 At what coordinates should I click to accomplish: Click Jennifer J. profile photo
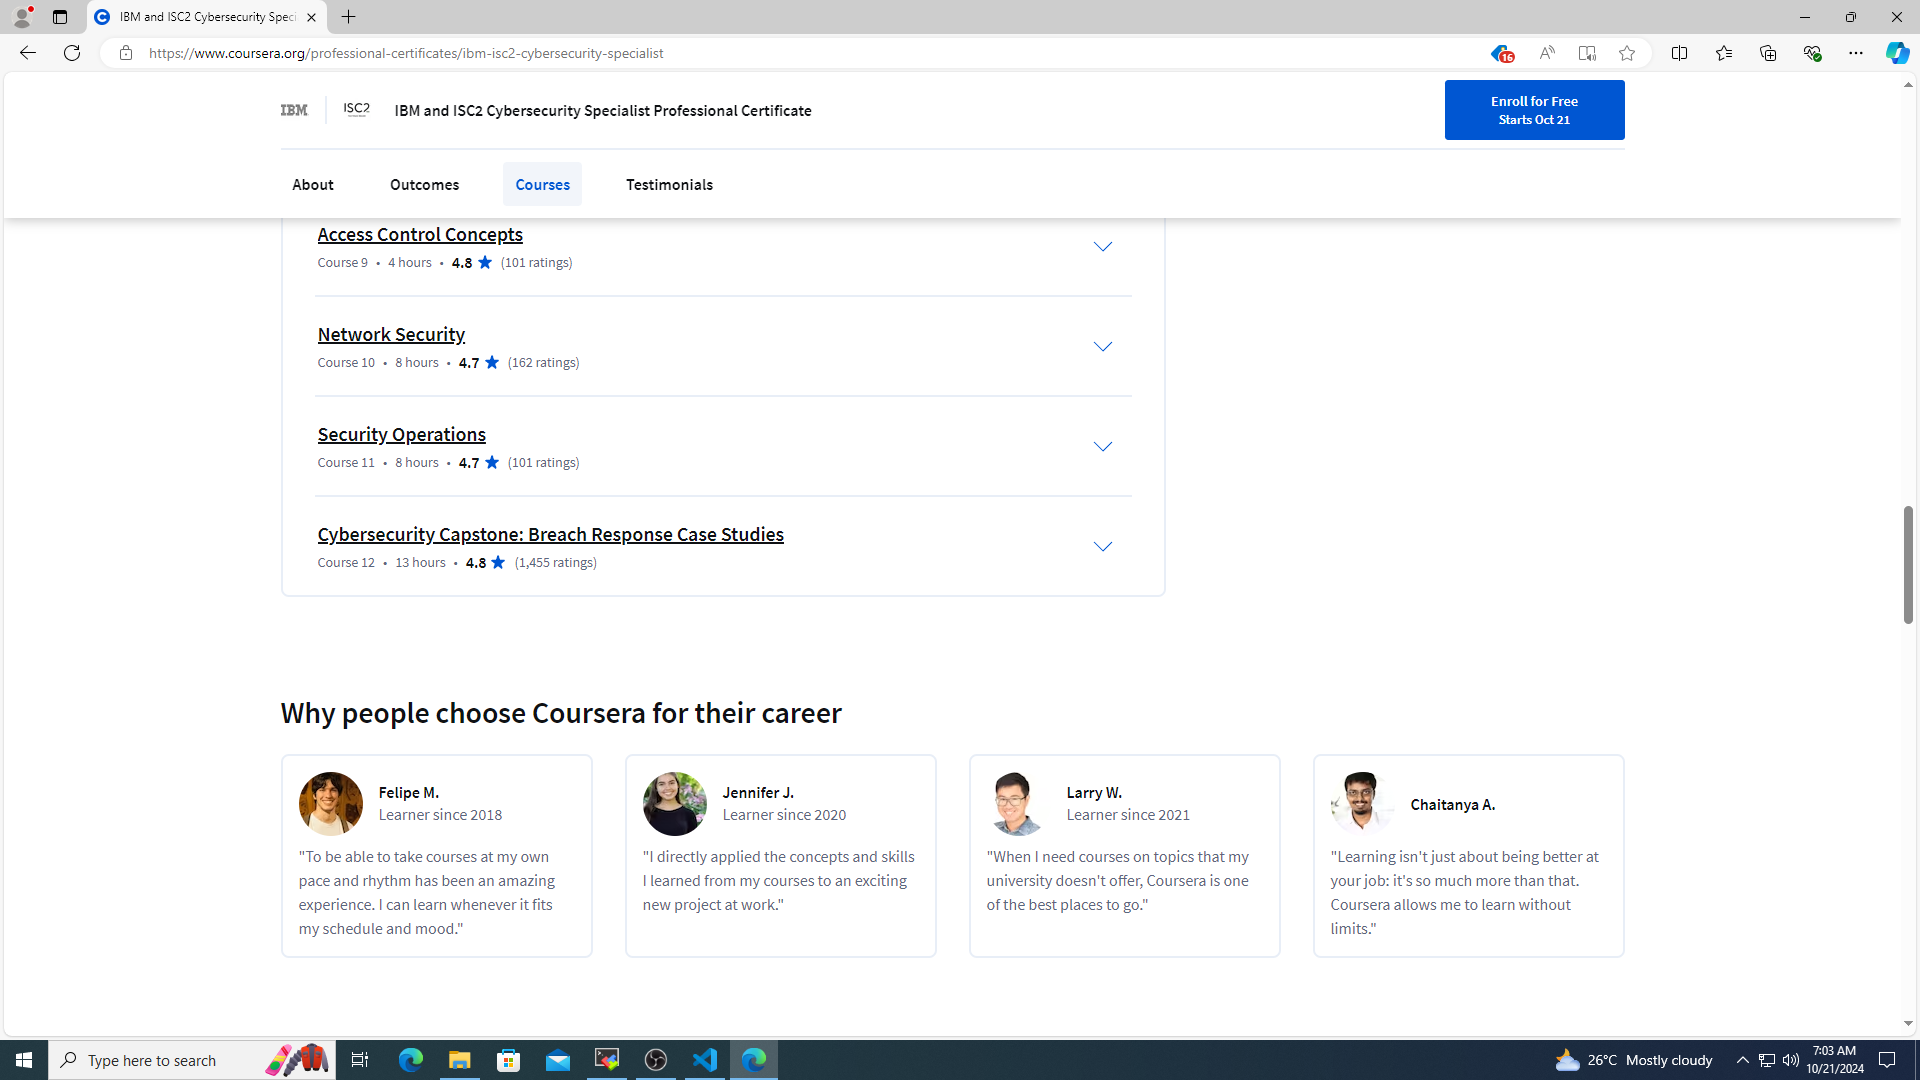pos(674,804)
